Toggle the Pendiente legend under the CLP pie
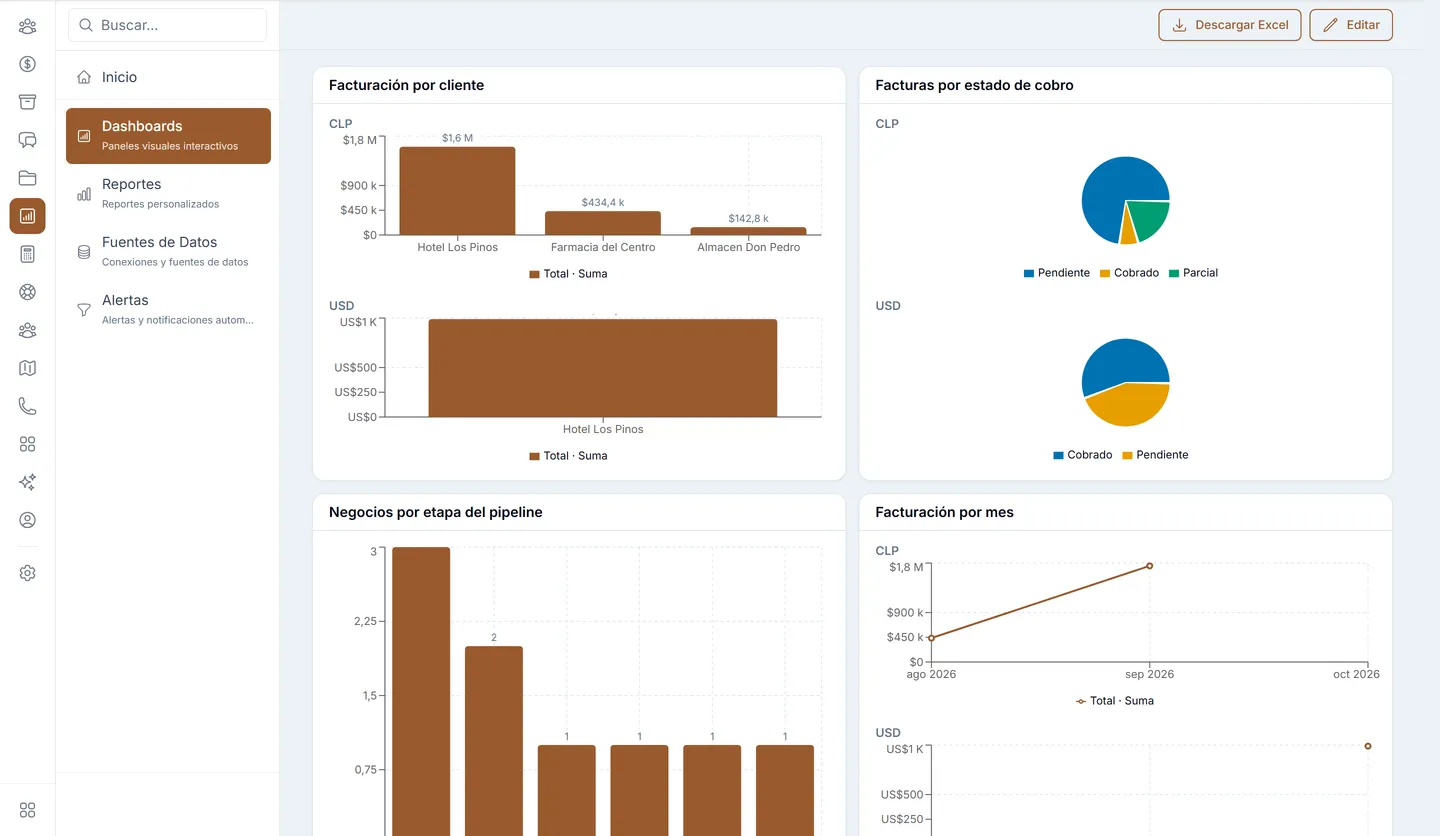 tap(1057, 273)
